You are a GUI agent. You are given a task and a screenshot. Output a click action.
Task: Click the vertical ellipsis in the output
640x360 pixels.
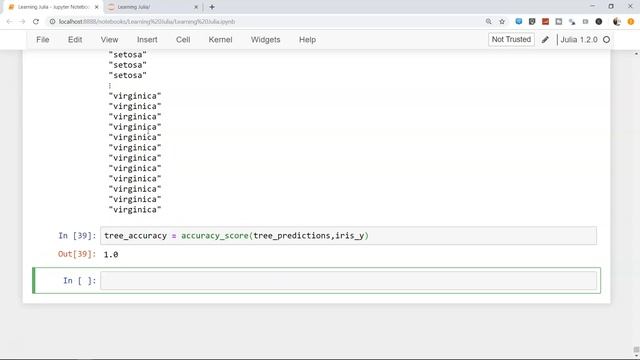click(110, 85)
